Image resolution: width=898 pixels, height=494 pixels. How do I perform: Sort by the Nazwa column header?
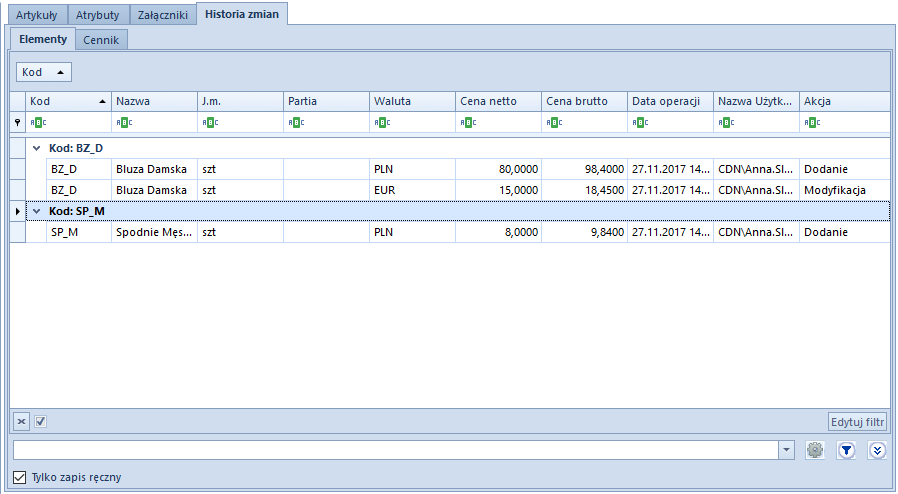(x=154, y=101)
